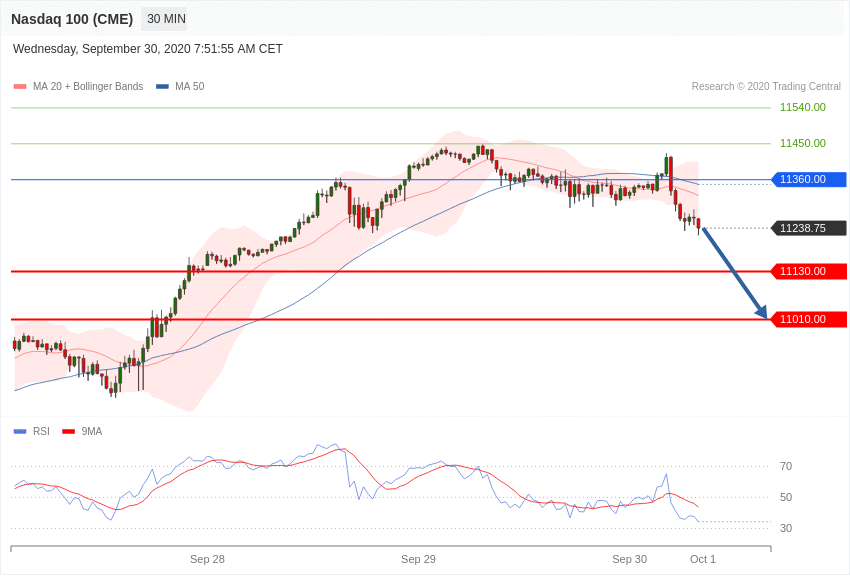Click the MA 50 legend label
Viewport: 850px width, 576px height.
coord(190,86)
